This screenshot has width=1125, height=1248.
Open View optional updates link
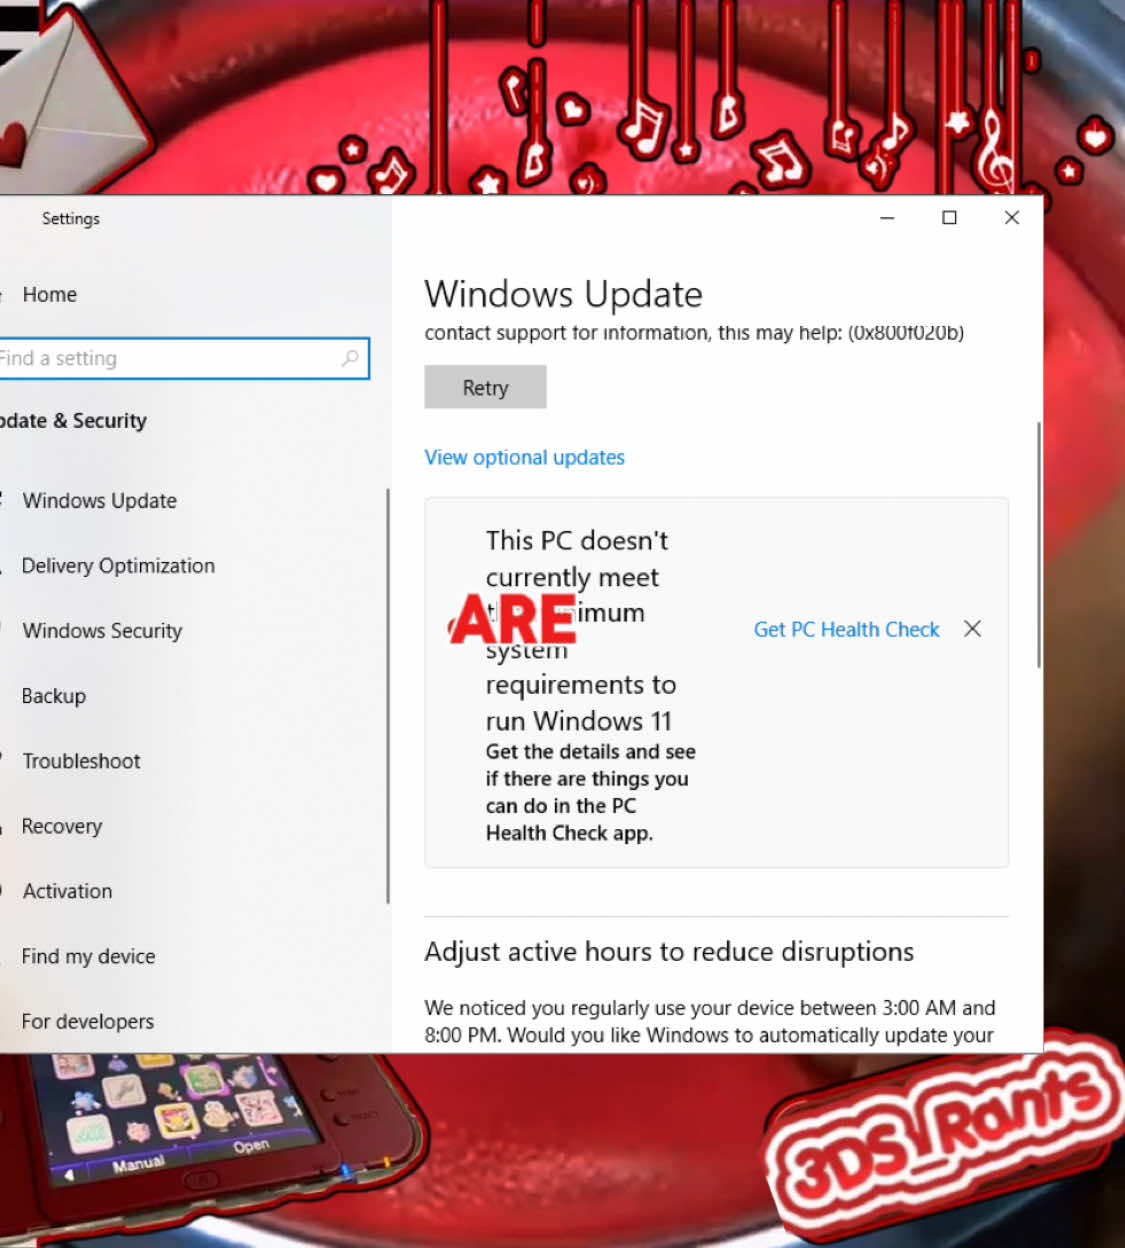(524, 457)
